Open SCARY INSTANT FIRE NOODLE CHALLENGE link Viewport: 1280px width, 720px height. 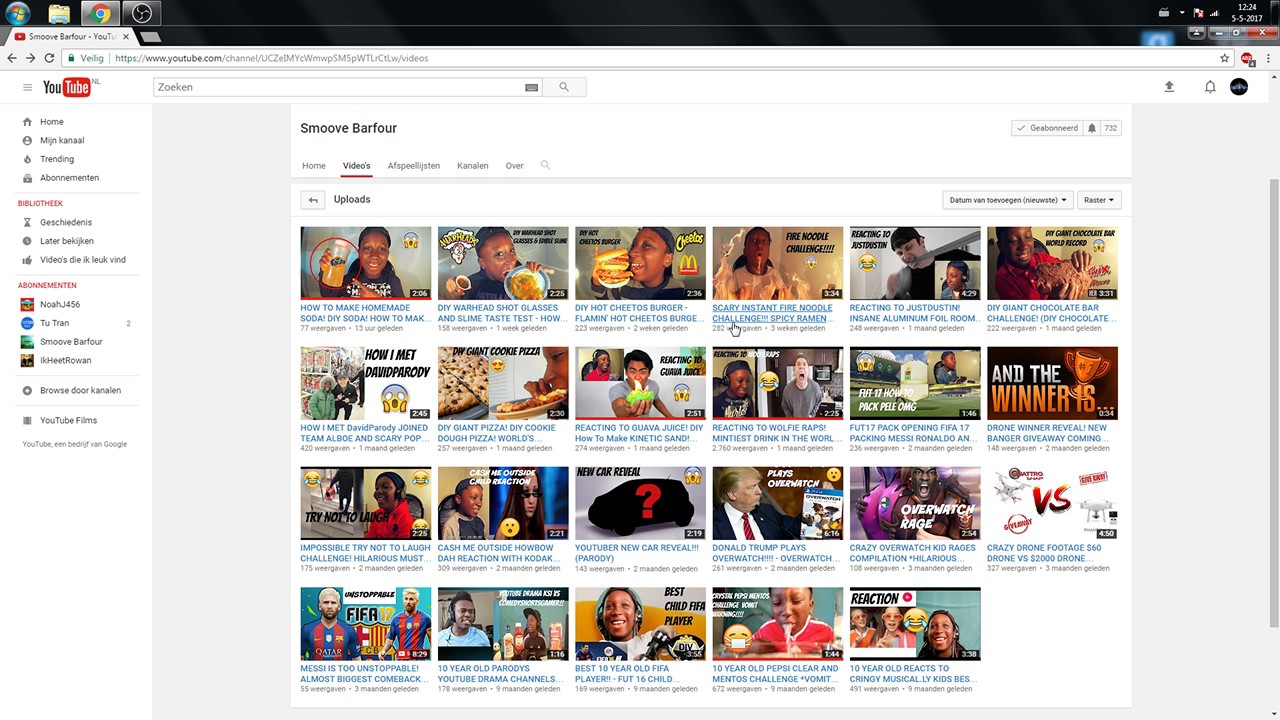tap(773, 313)
